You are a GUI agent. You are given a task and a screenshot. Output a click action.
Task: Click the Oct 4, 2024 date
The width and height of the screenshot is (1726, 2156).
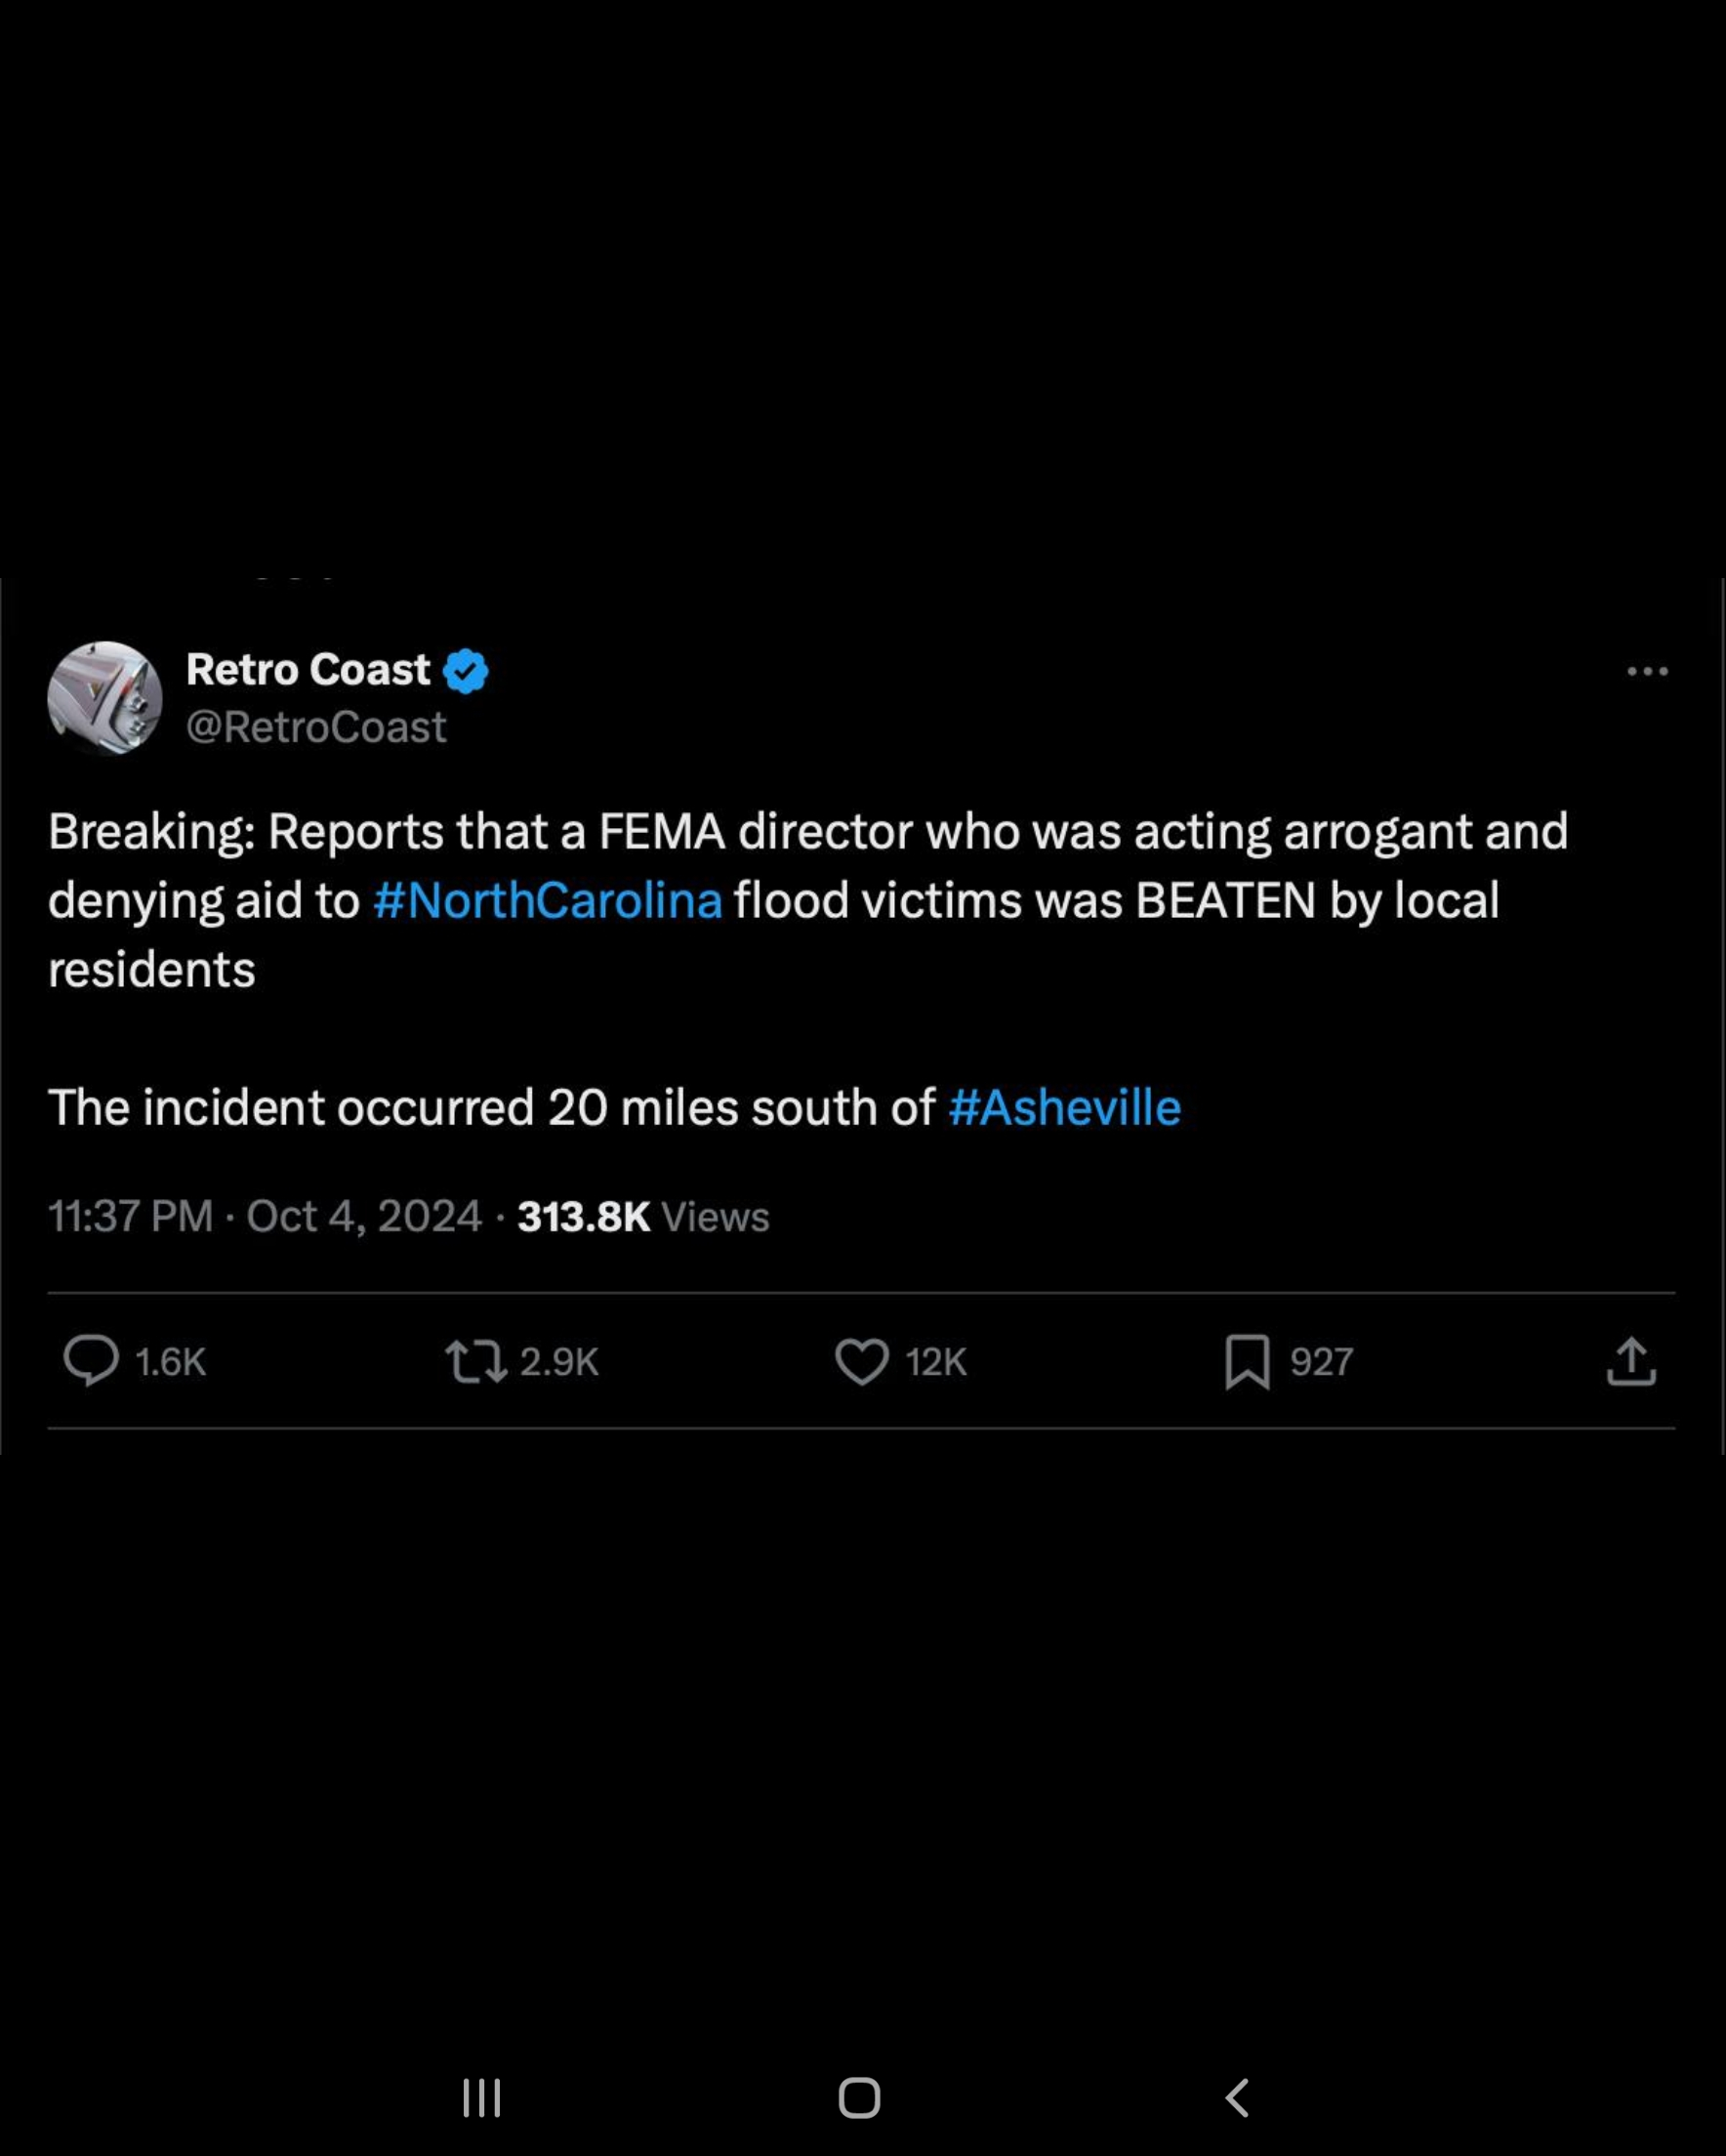(364, 1216)
